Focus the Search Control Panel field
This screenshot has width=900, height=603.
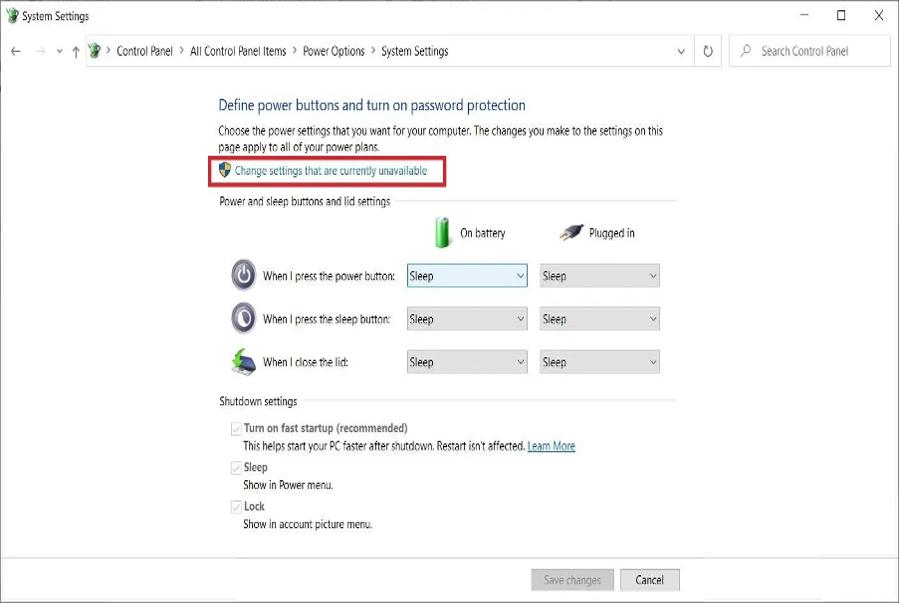click(809, 51)
